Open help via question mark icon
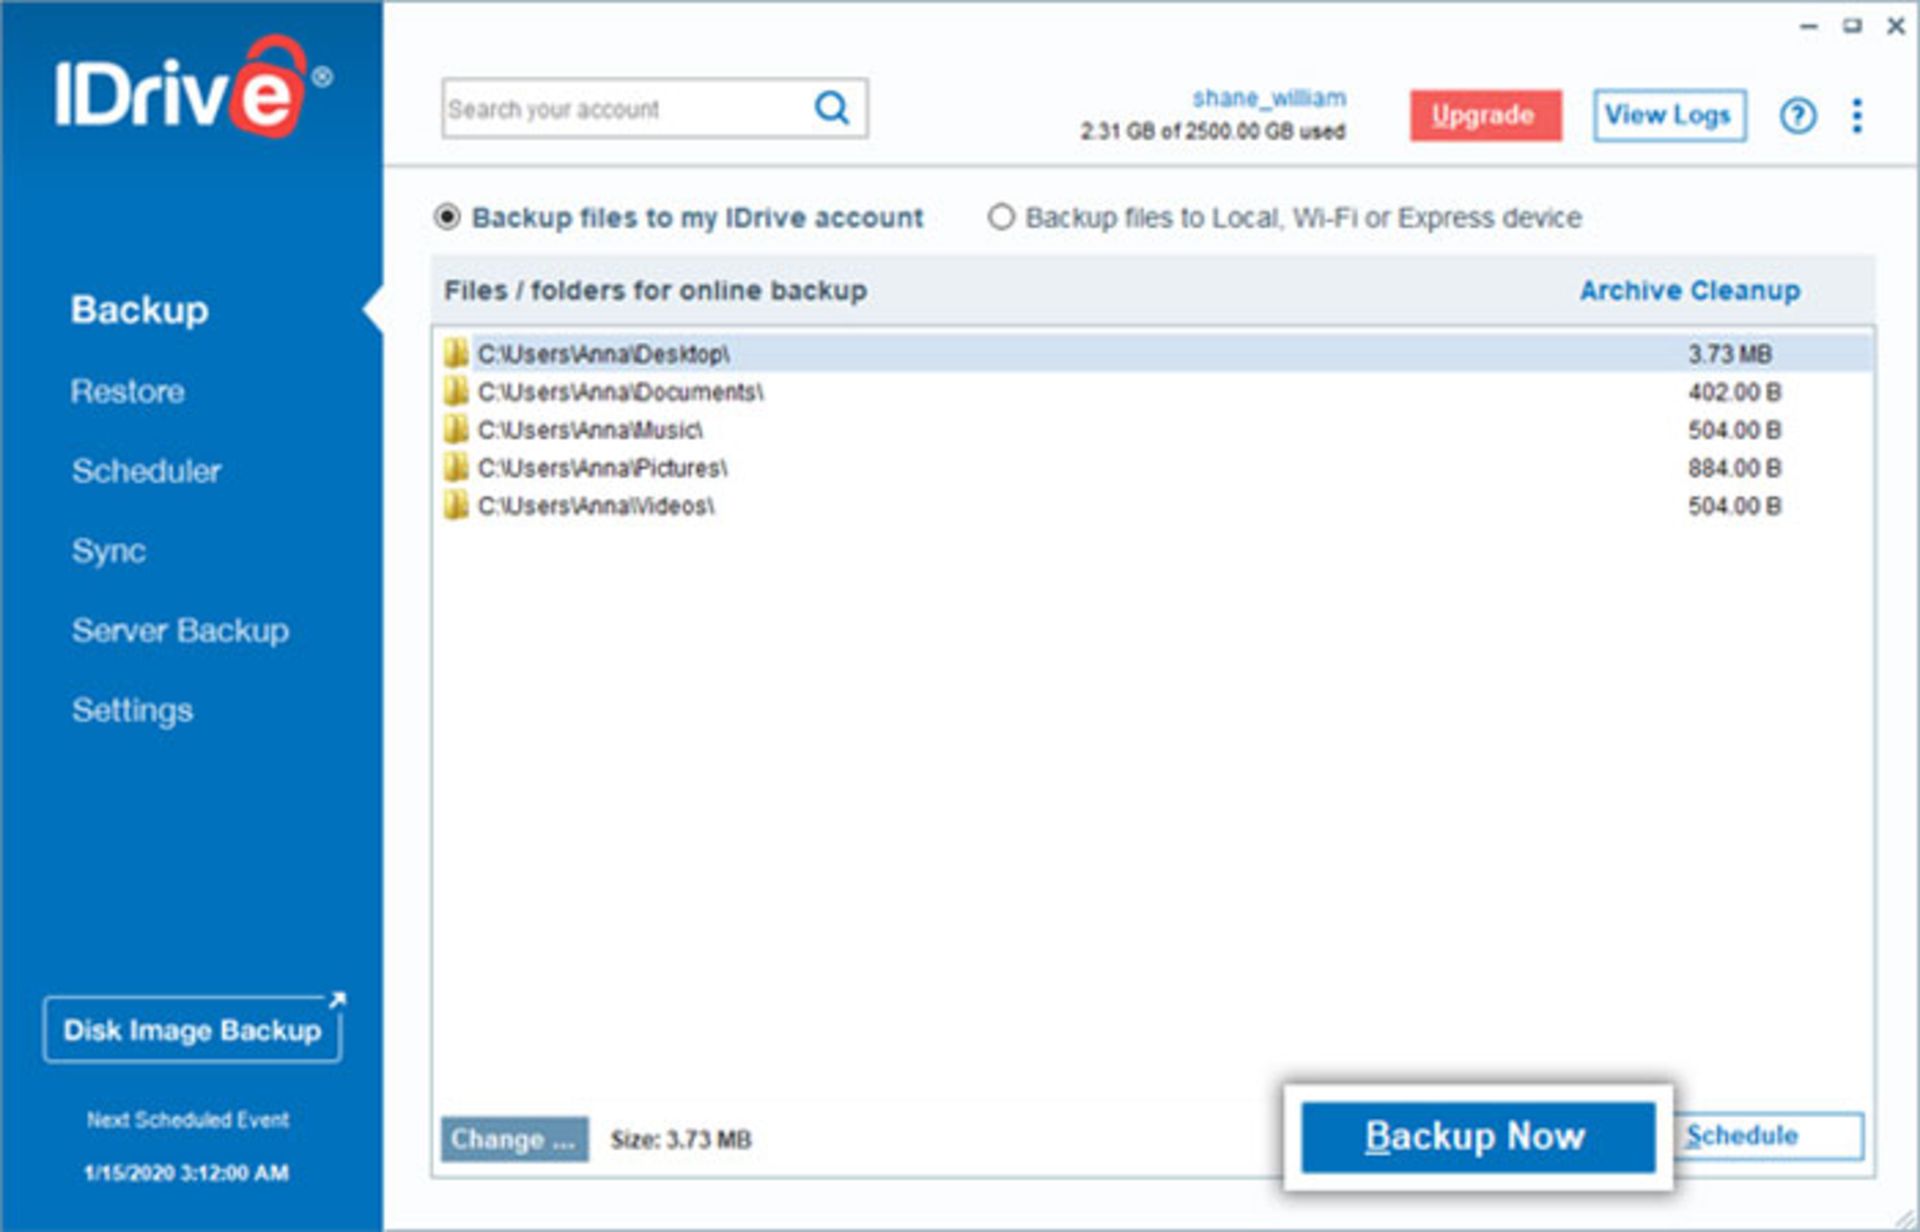The image size is (1920, 1232). (x=1797, y=116)
